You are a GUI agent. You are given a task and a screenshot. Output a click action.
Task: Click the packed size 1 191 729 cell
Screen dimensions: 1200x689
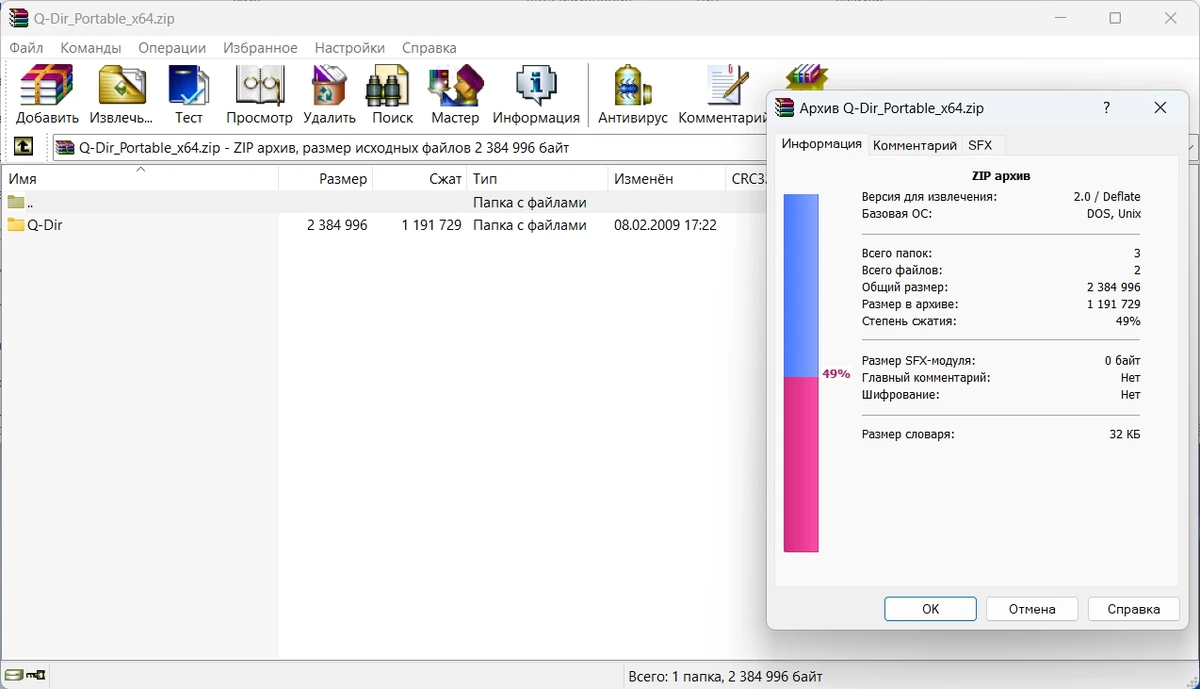pos(432,225)
